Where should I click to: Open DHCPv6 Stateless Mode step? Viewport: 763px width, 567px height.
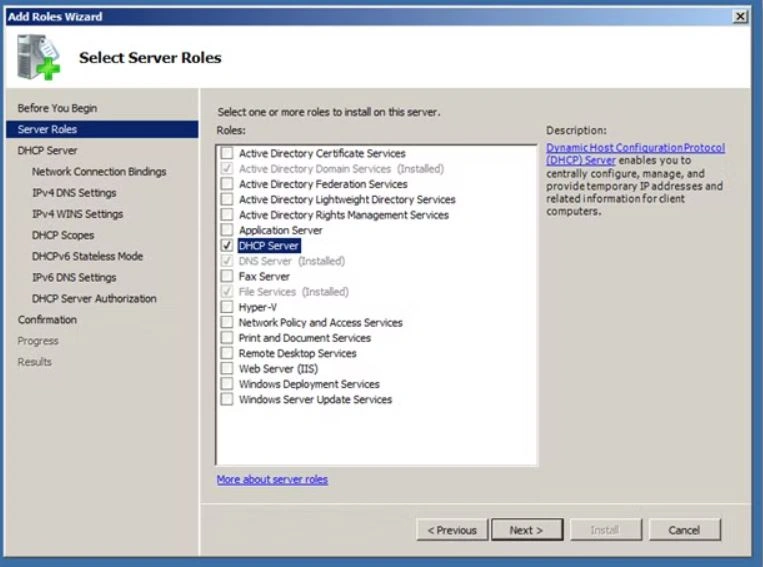pyautogui.click(x=87, y=256)
